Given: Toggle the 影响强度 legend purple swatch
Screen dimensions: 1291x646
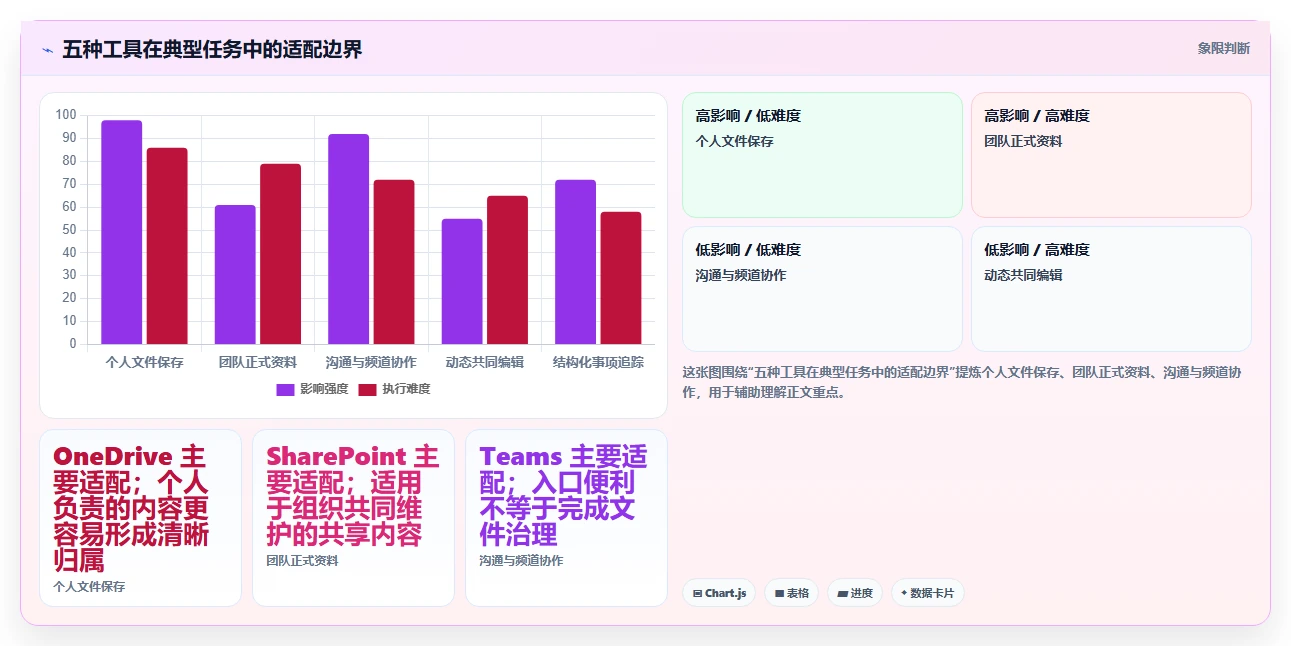Looking at the screenshot, I should 286,389.
